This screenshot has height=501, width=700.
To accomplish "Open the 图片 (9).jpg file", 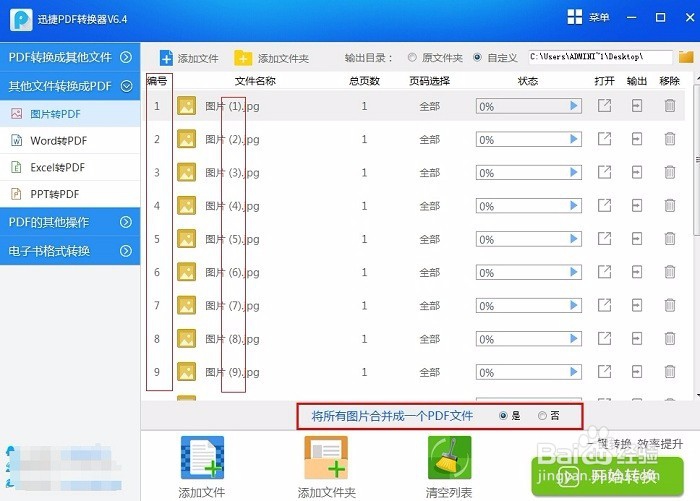I will [604, 372].
